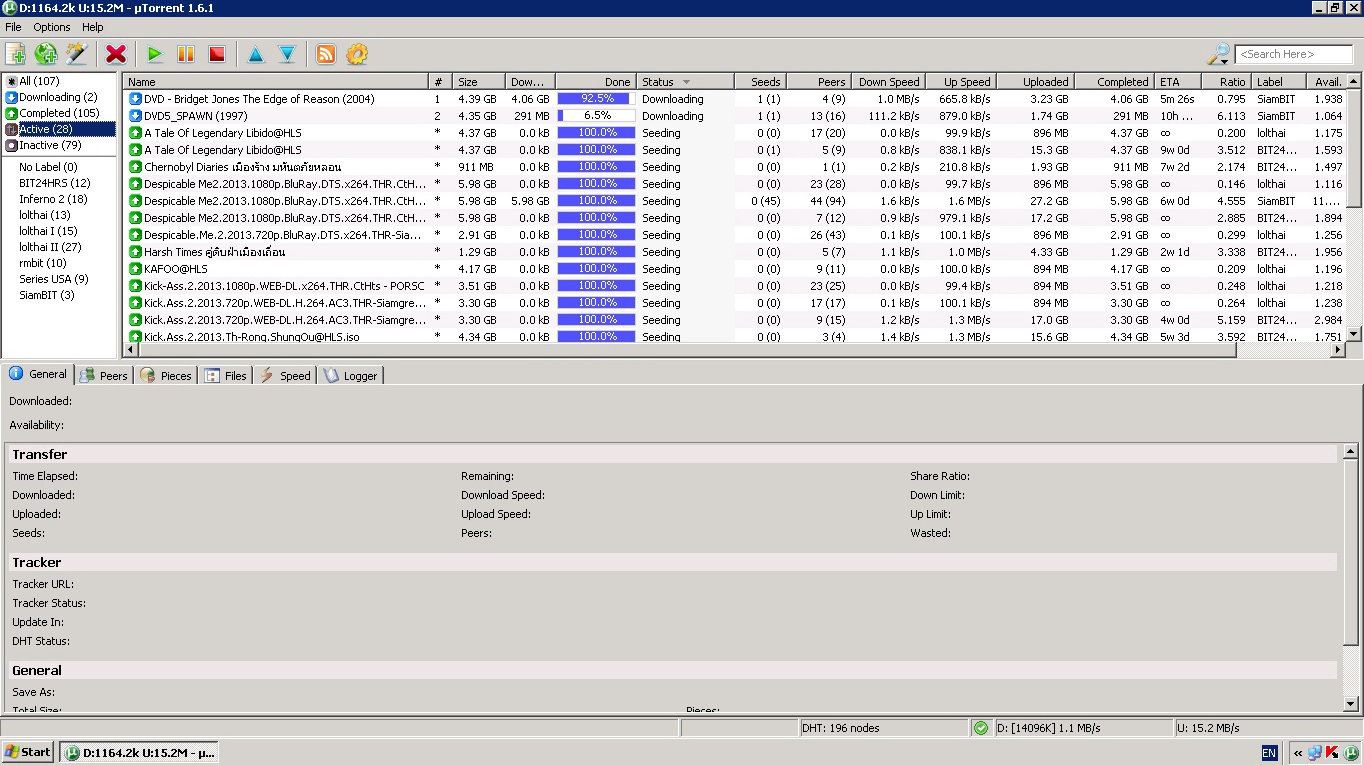Open the File menu
The width and height of the screenshot is (1364, 765).
point(13,27)
